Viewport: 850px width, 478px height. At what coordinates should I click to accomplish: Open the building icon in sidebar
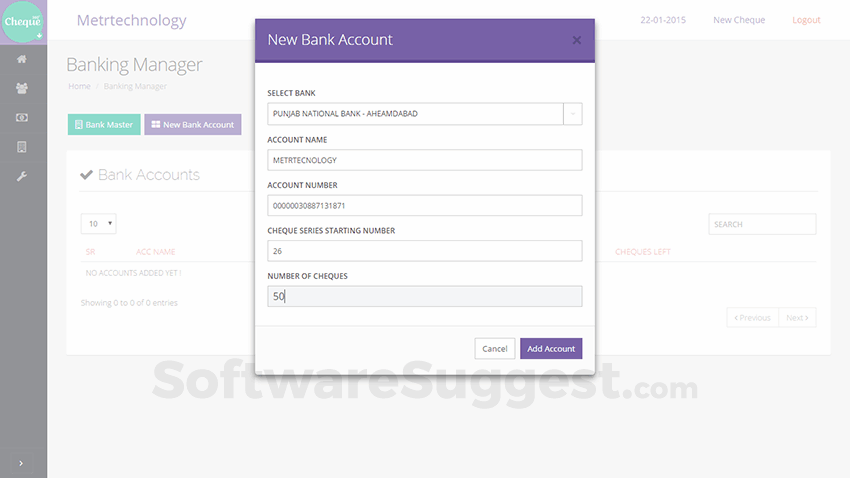22,147
